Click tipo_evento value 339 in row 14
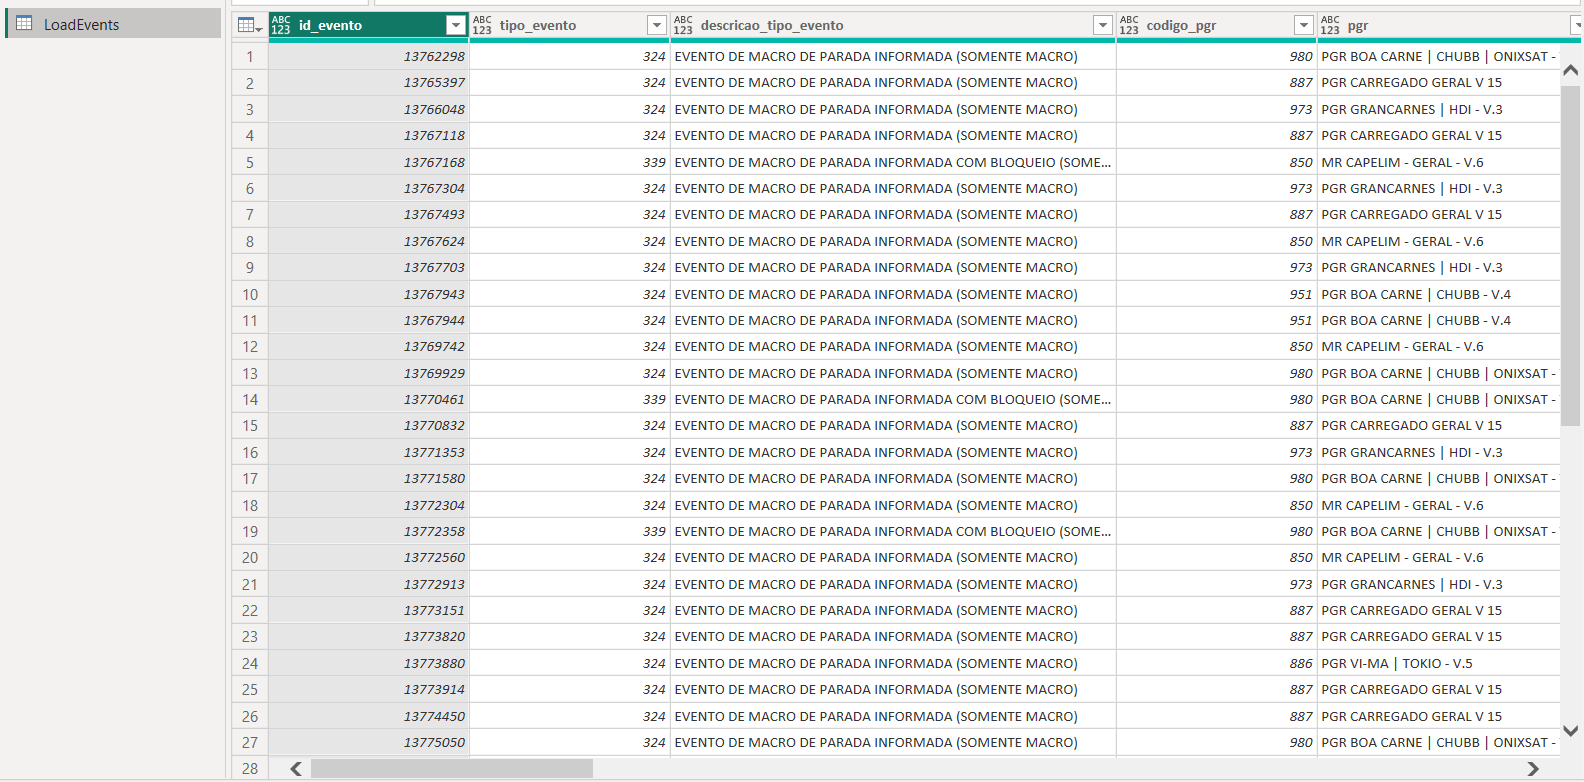This screenshot has height=782, width=1584. tap(570, 399)
